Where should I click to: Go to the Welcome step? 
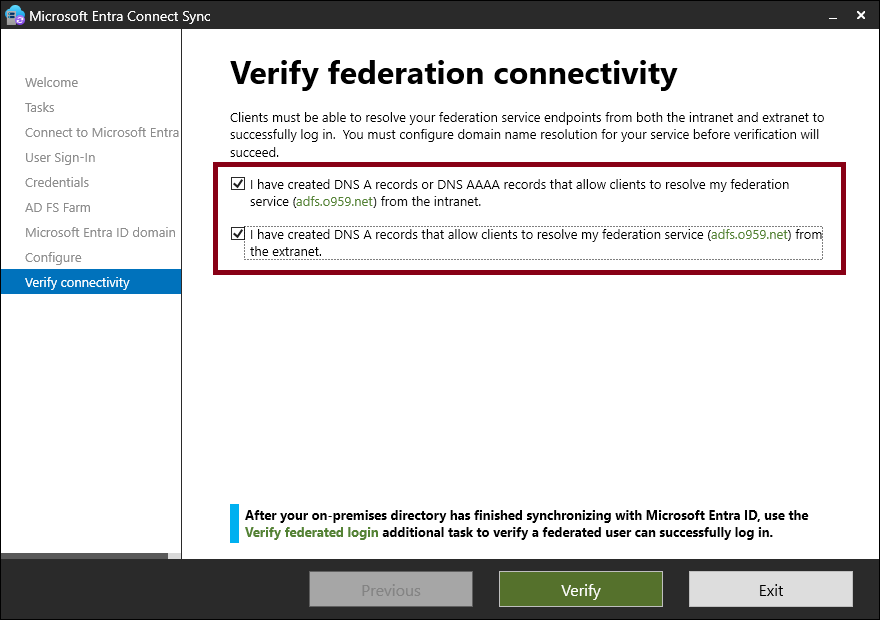pyautogui.click(x=52, y=82)
